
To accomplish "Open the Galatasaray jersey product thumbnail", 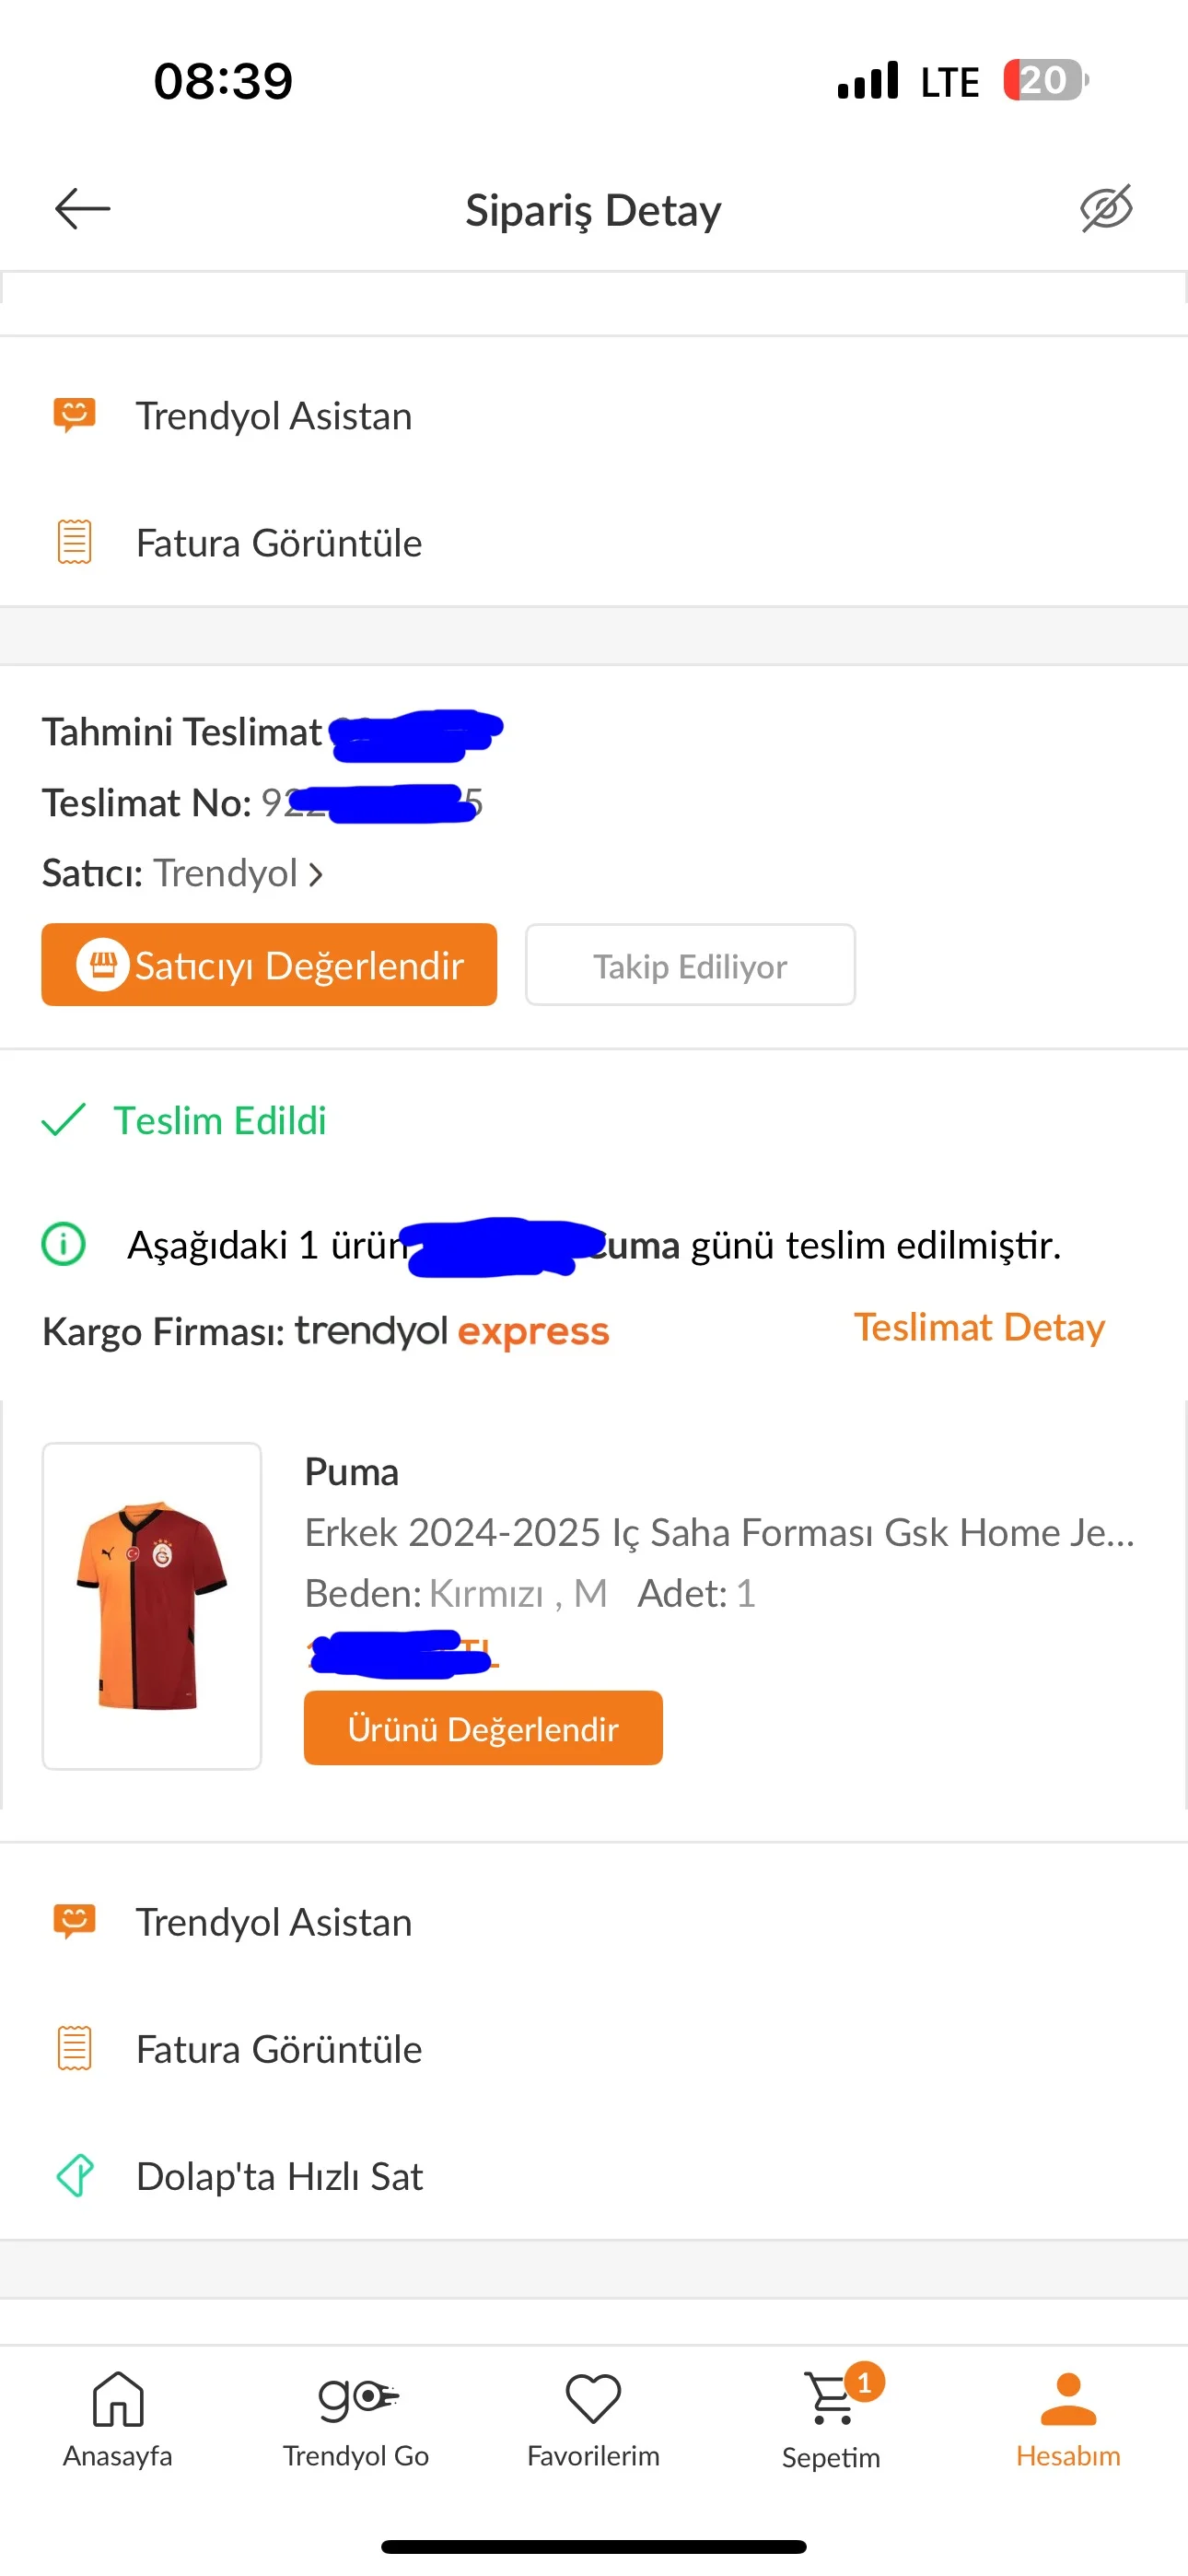I will pos(152,1605).
